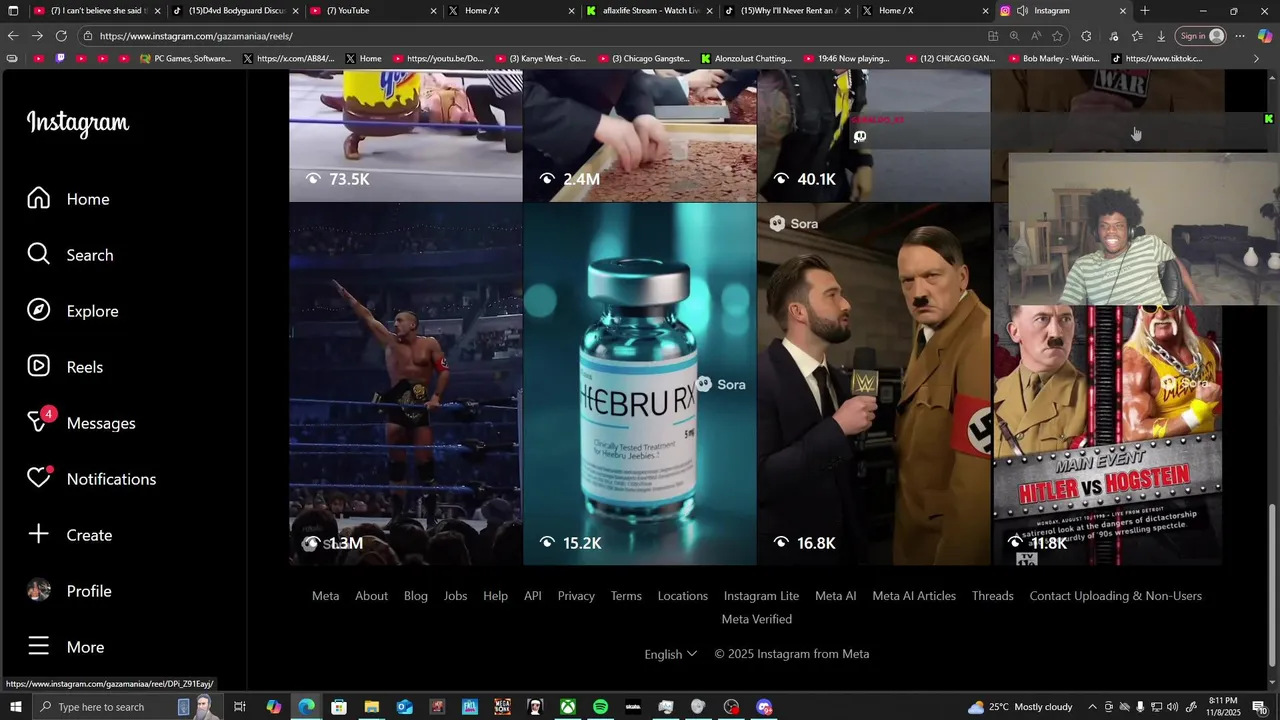
Task: Open Spotify from the taskbar
Action: tap(600, 707)
